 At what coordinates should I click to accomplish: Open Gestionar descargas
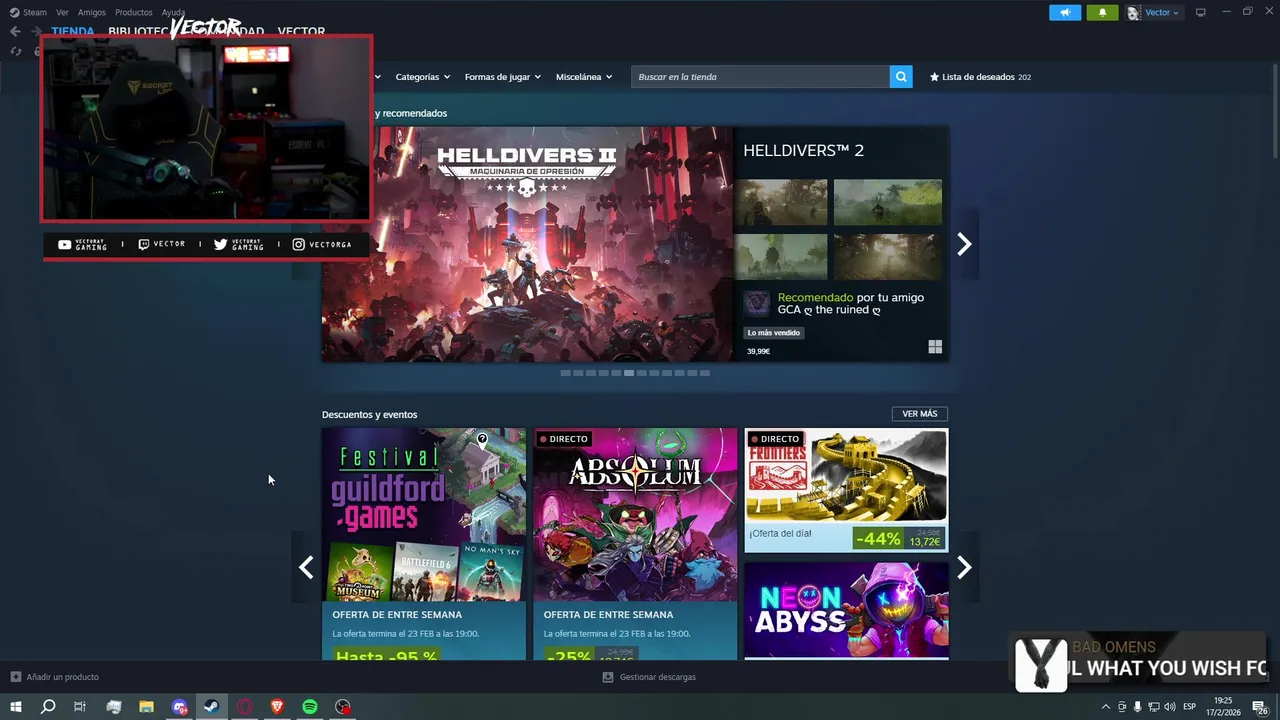pos(649,677)
